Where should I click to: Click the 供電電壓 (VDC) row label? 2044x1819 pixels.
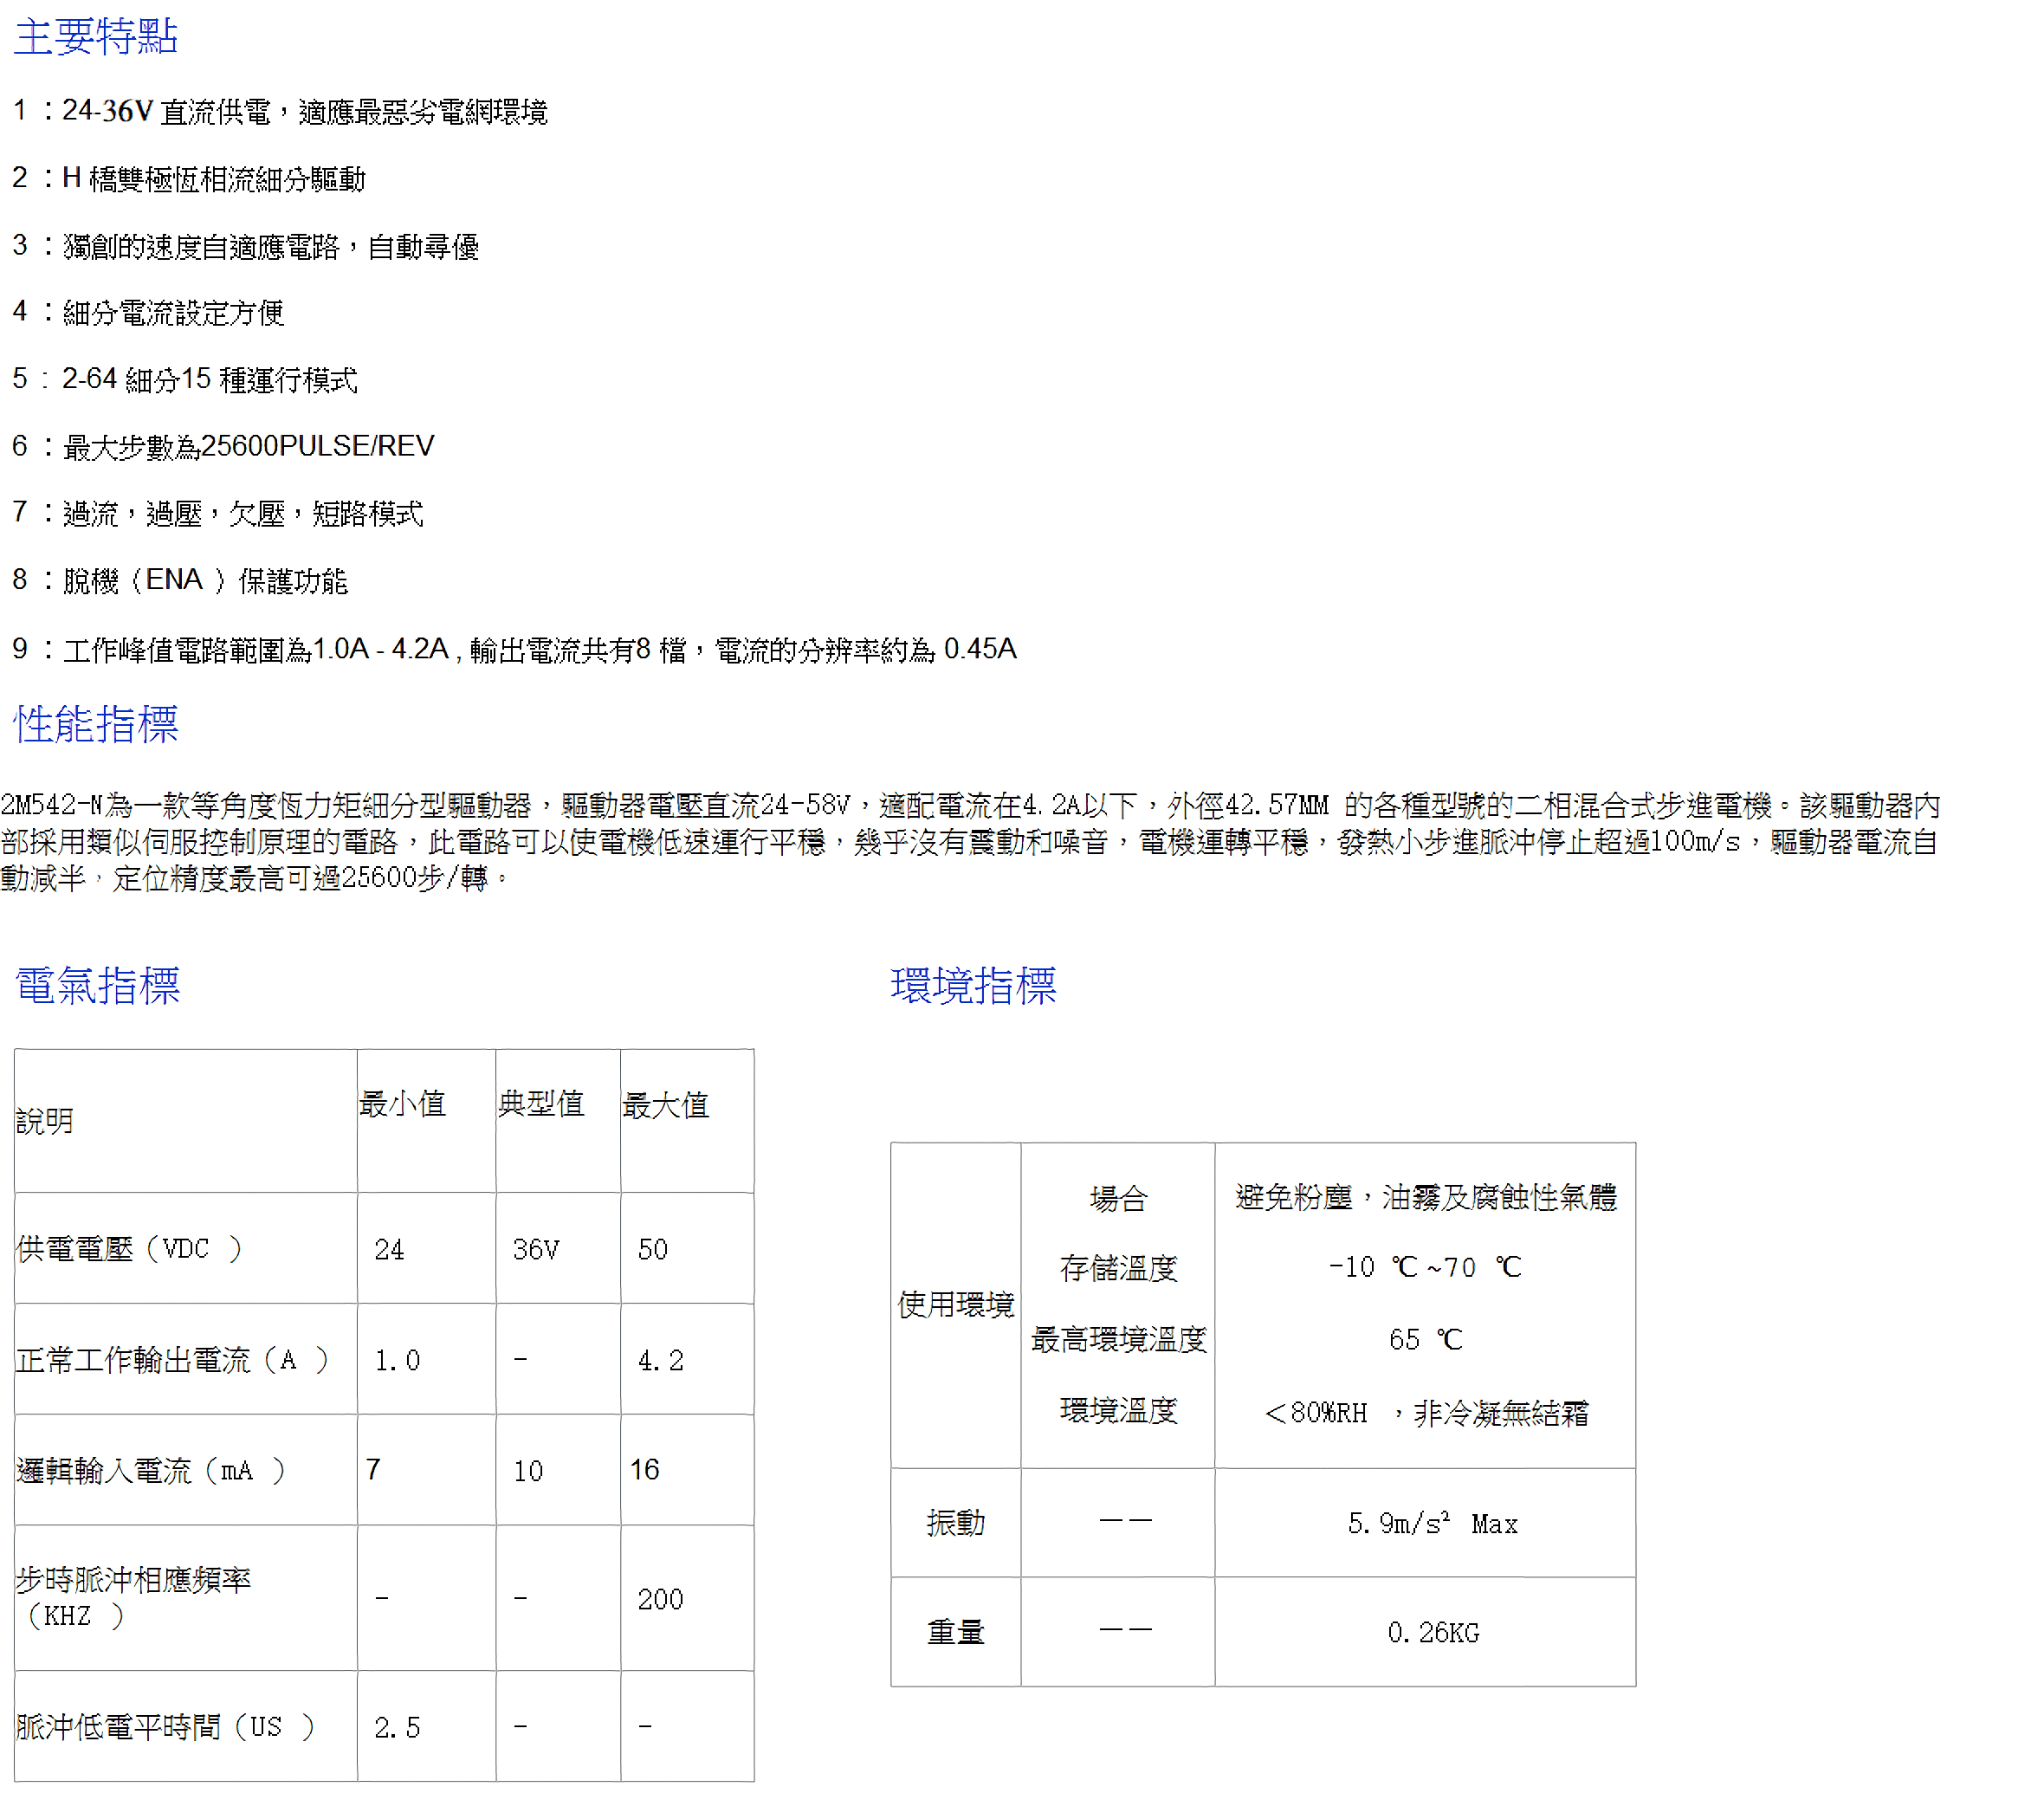coord(129,1248)
